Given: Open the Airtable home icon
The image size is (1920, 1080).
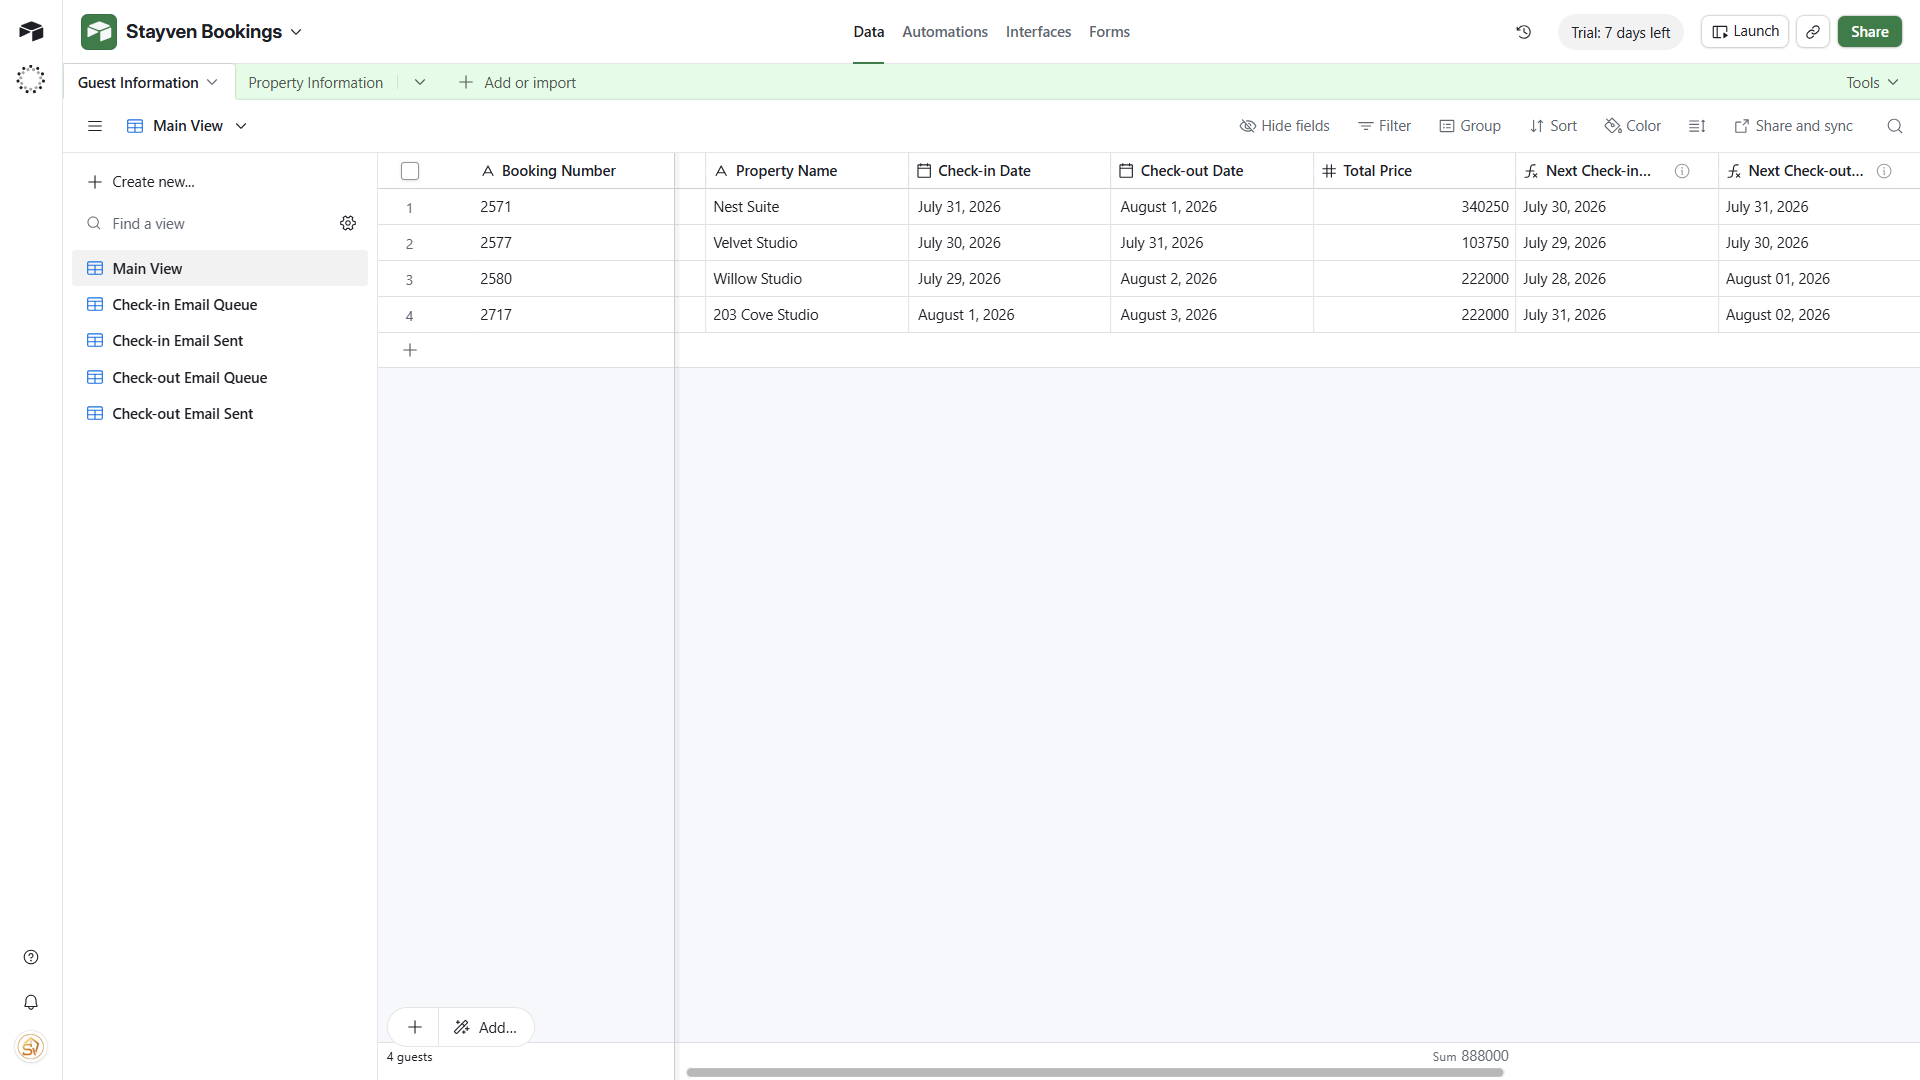Looking at the screenshot, I should tap(31, 31).
